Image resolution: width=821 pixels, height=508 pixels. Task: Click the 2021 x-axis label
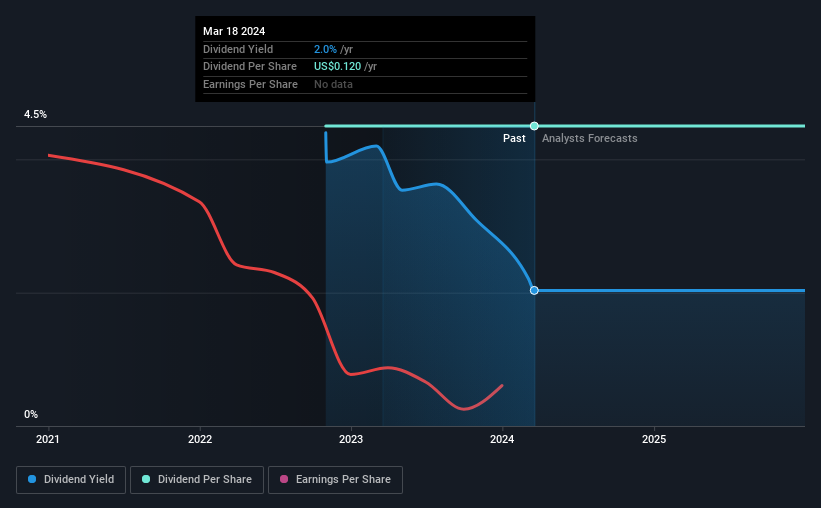click(x=48, y=439)
